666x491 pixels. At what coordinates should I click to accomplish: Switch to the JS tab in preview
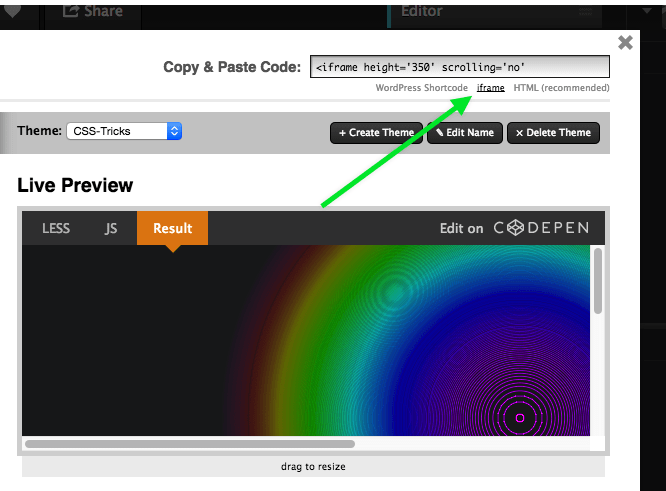coord(110,229)
